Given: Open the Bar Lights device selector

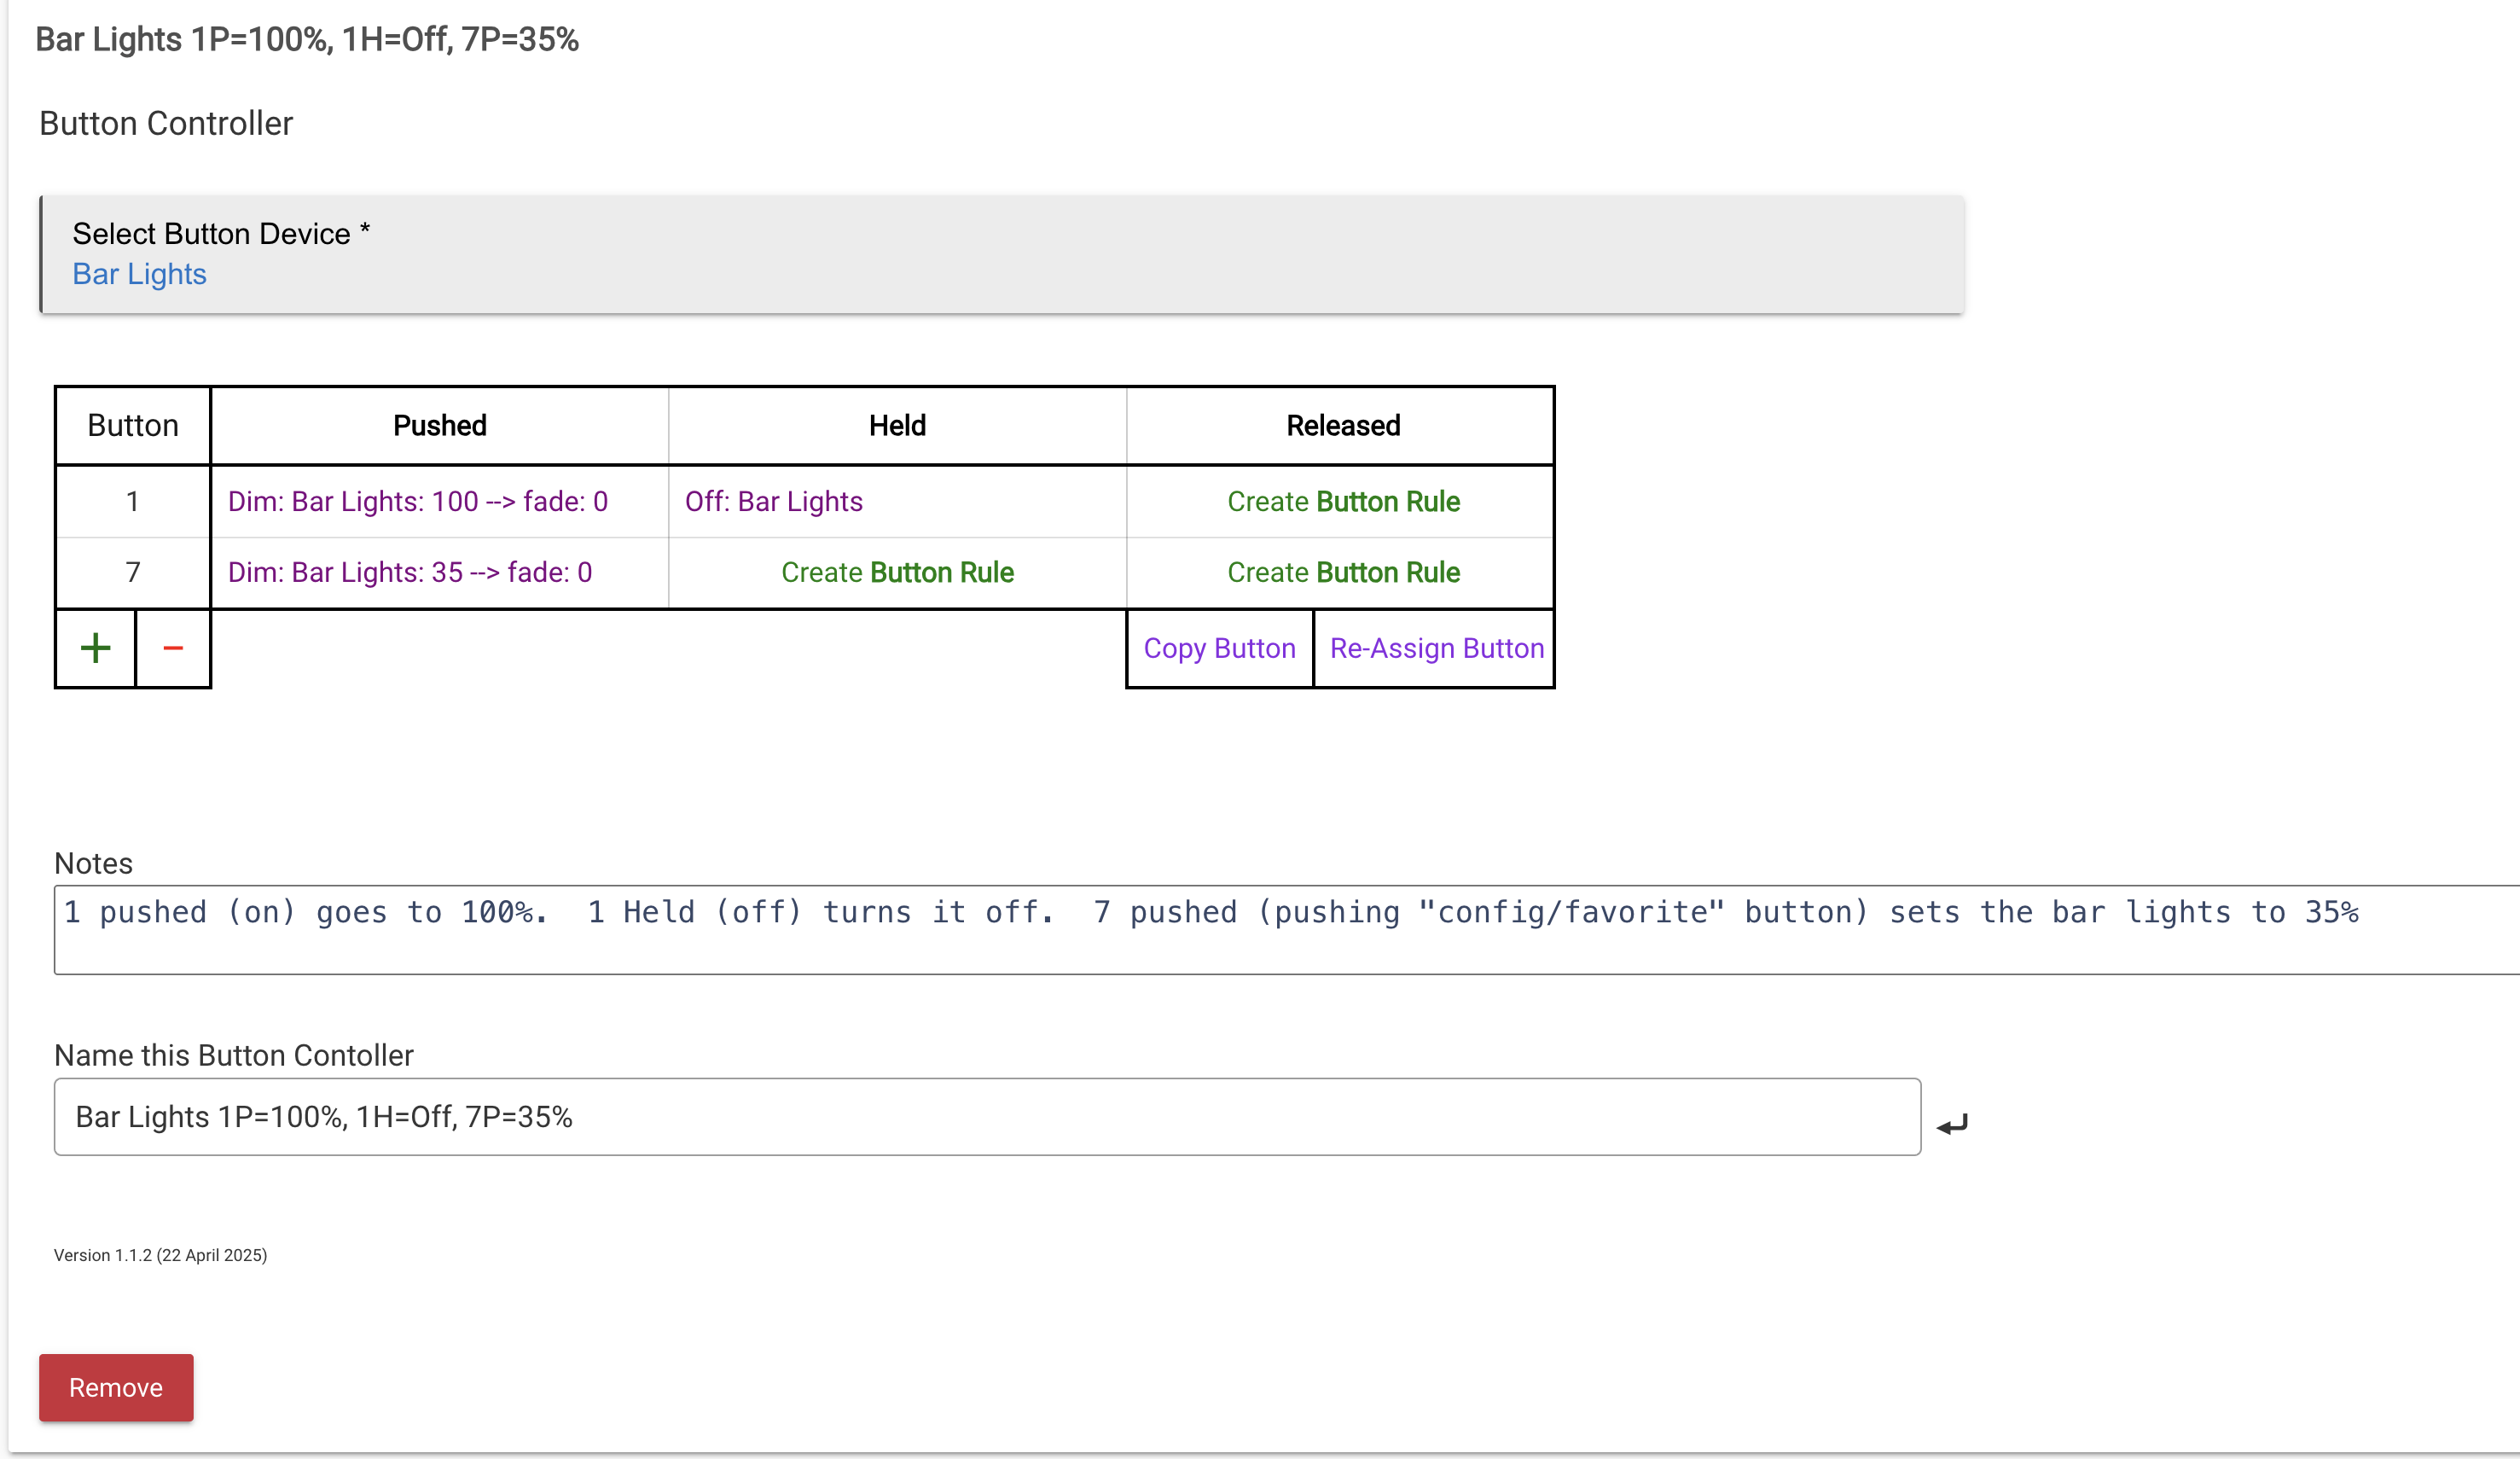Looking at the screenshot, I should (x=139, y=274).
